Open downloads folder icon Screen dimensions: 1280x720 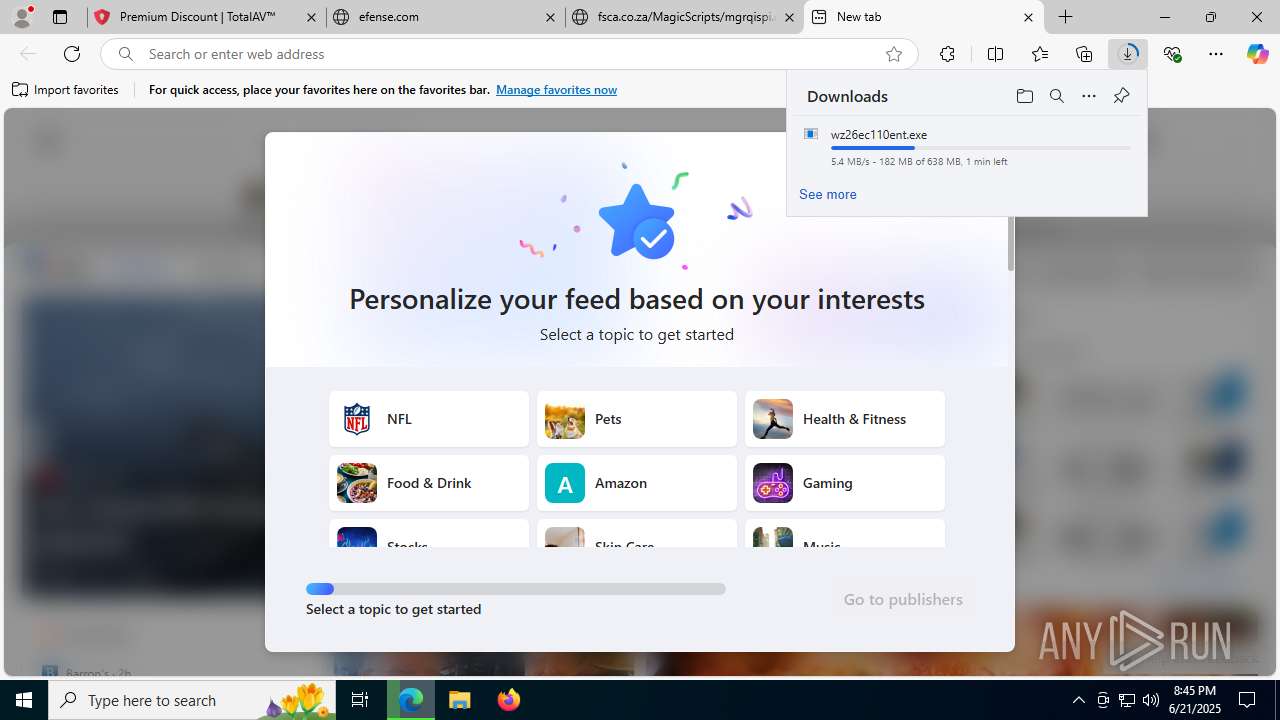click(1024, 96)
